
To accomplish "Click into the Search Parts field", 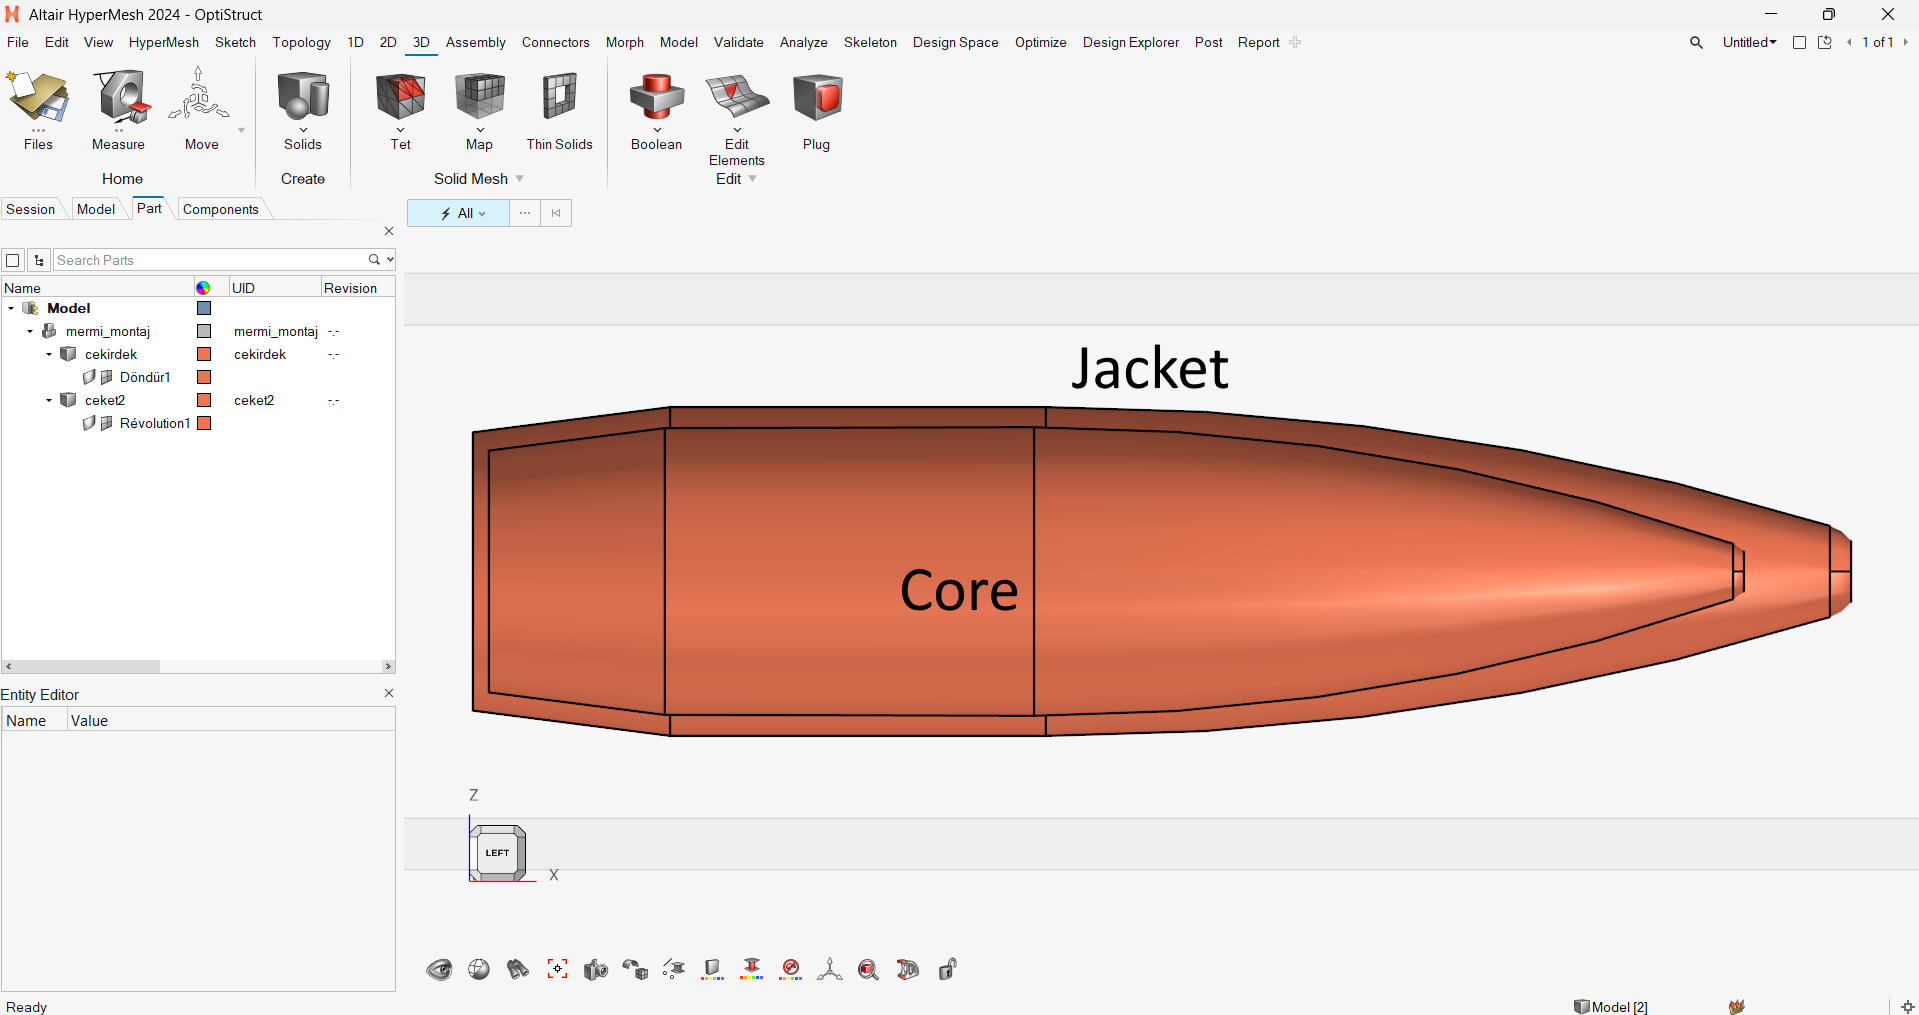I will click(210, 260).
